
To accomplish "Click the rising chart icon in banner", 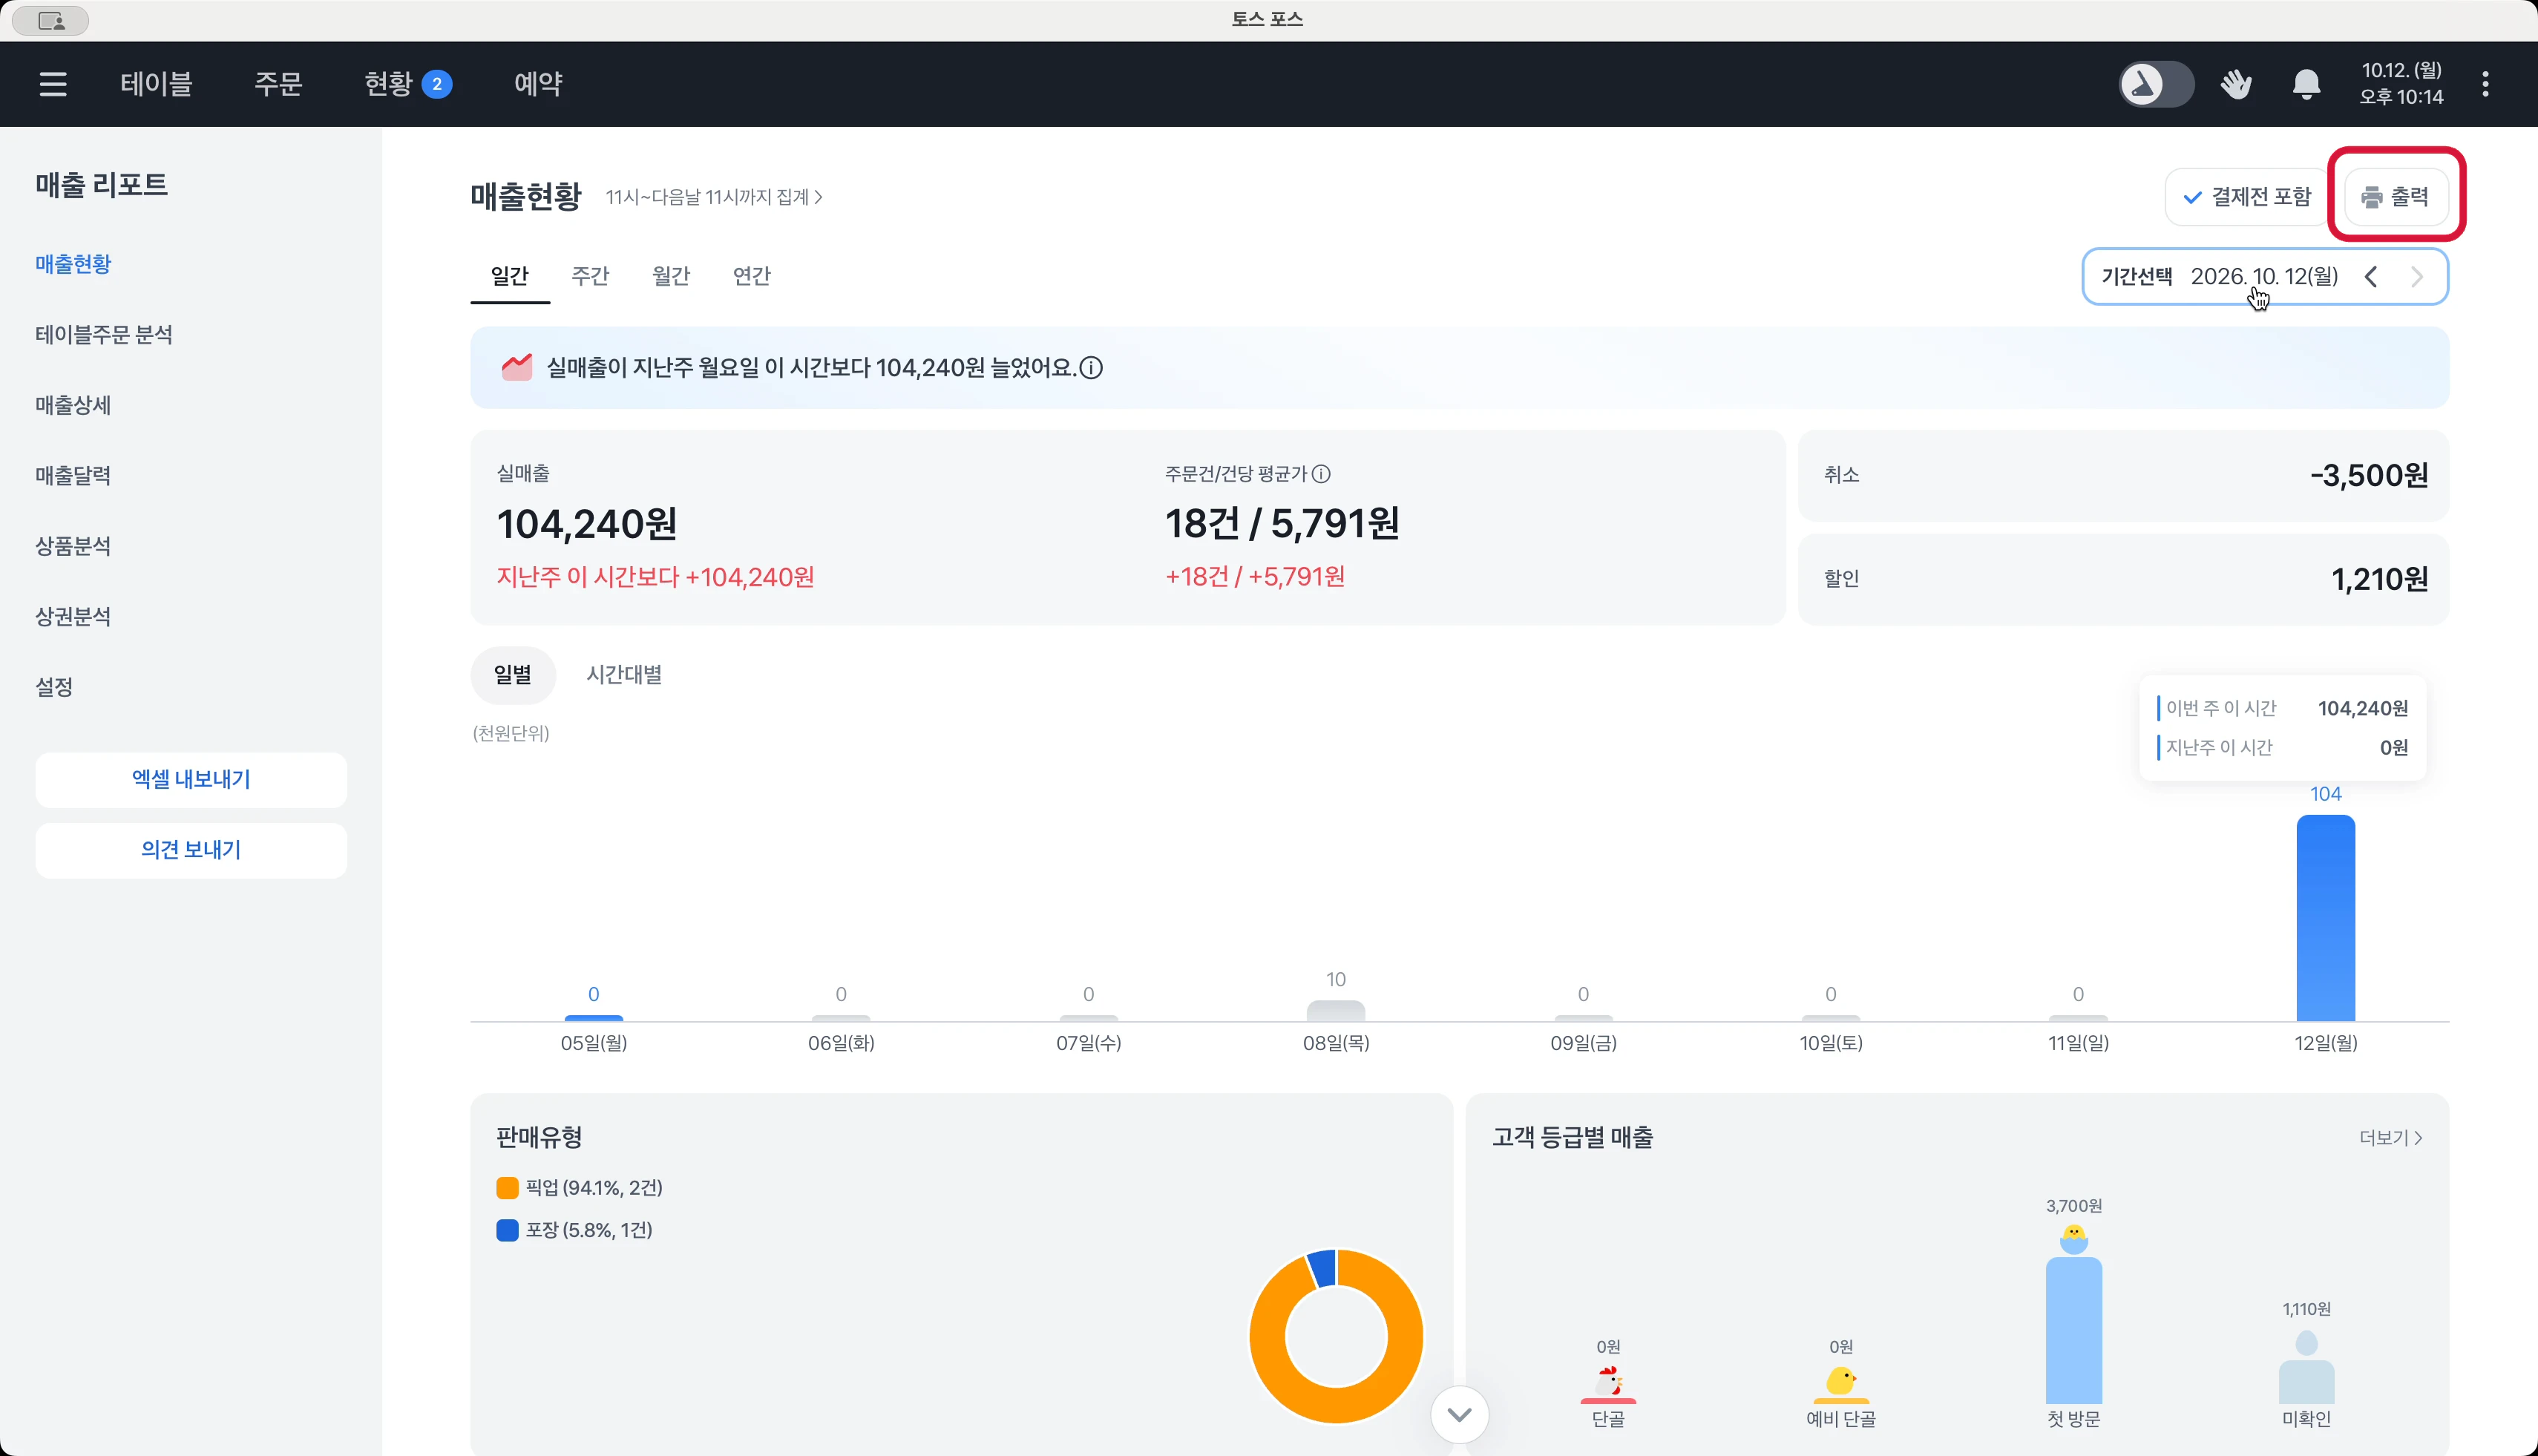I will coord(517,367).
